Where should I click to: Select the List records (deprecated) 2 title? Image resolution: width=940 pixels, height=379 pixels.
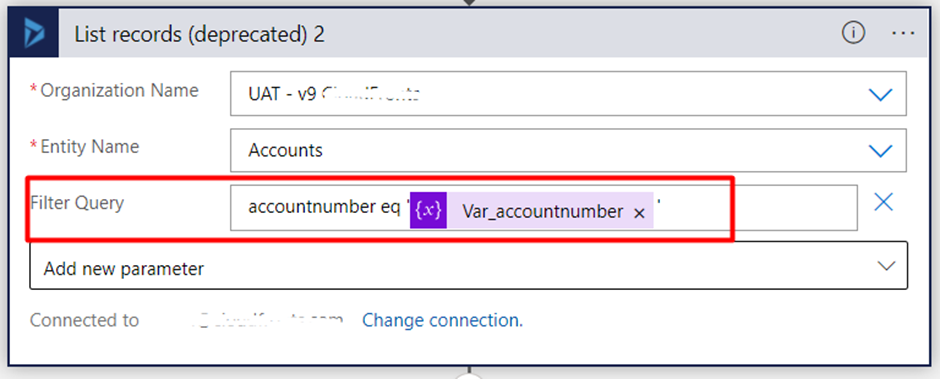(x=200, y=34)
